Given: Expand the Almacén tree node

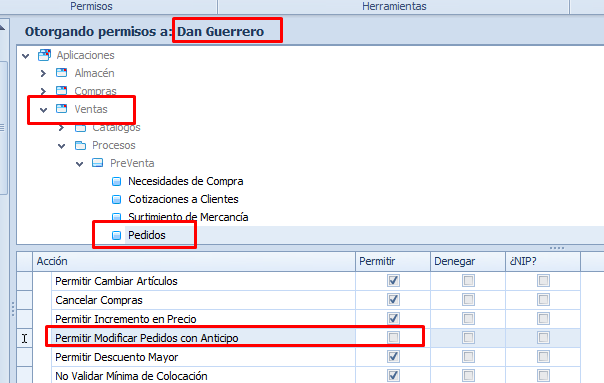Looking at the screenshot, I should [43, 73].
